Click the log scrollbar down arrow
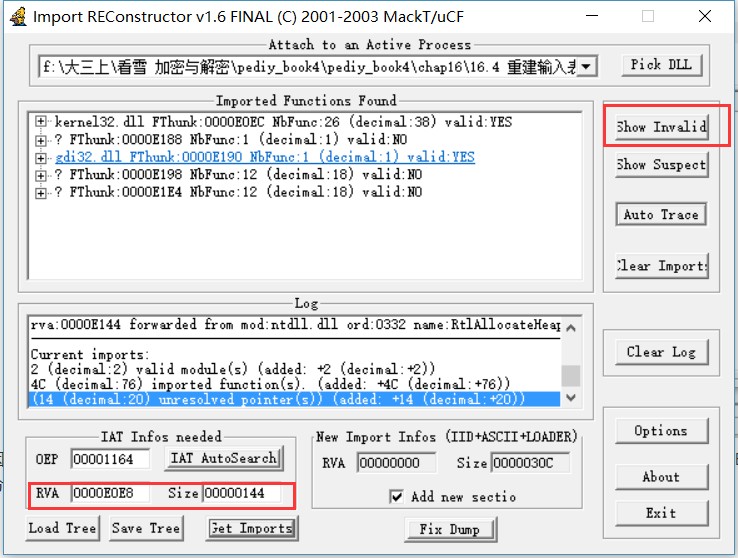The image size is (738, 558). click(x=571, y=398)
